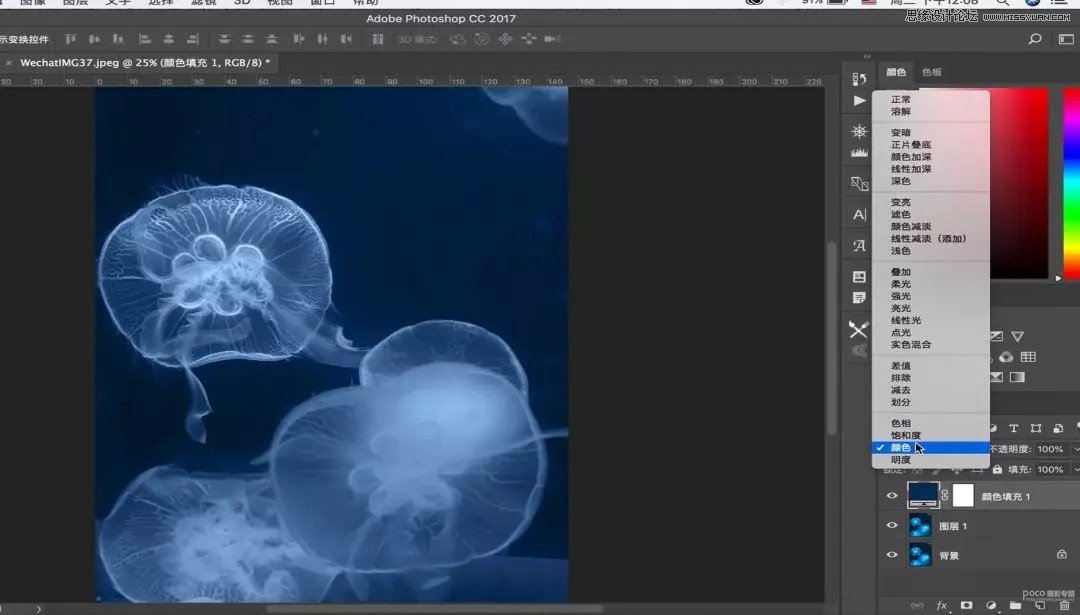The height and width of the screenshot is (615, 1080).
Task: Create a new group folder icon
Action: (x=1015, y=605)
